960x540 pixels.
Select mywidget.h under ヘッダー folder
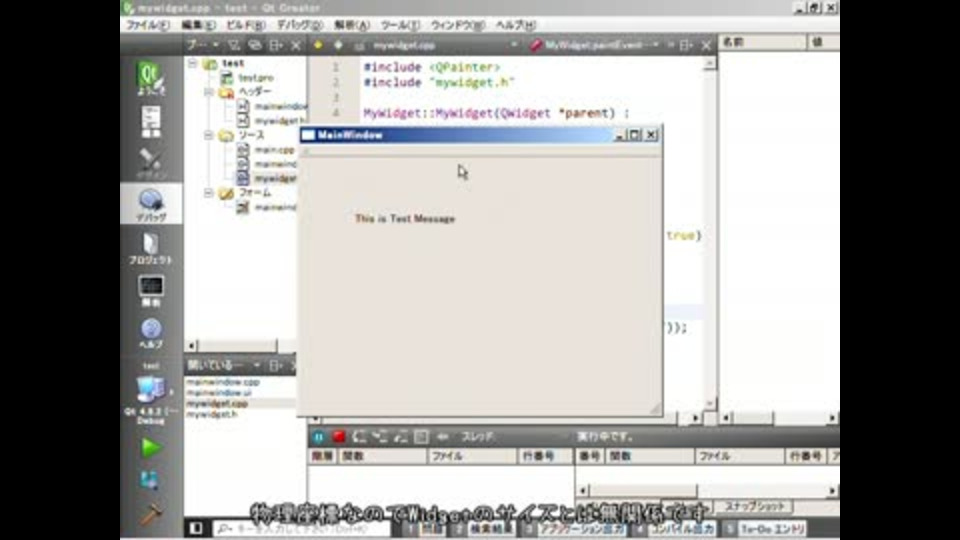point(279,121)
